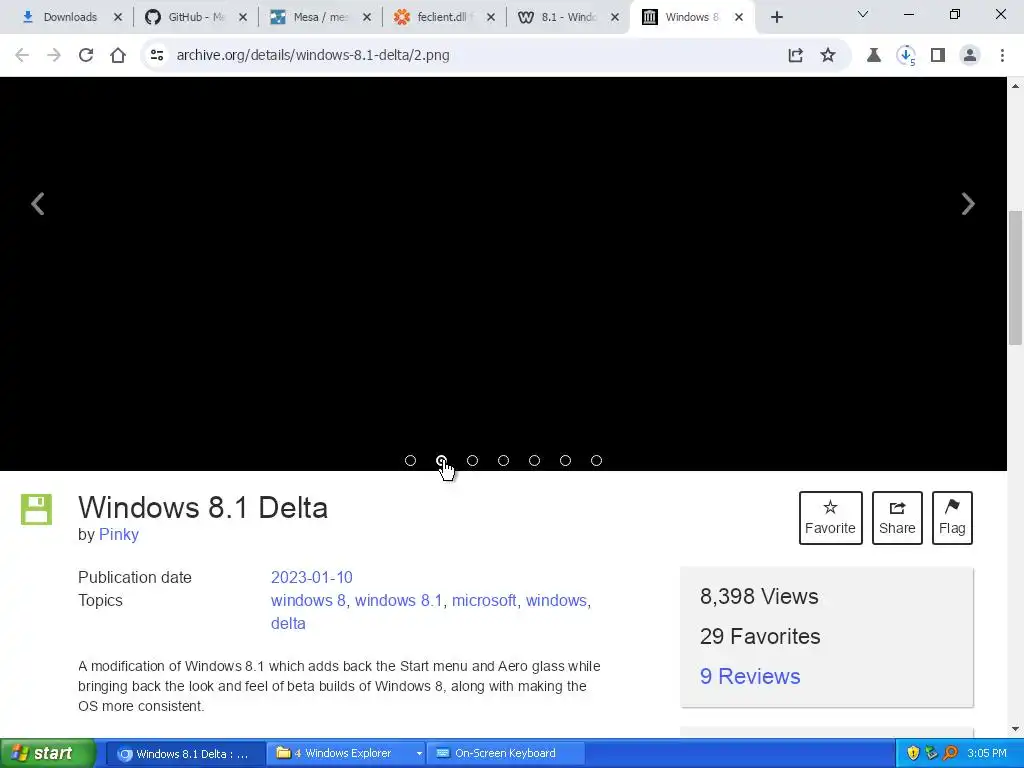Close the feclient.dll tab

[490, 18]
